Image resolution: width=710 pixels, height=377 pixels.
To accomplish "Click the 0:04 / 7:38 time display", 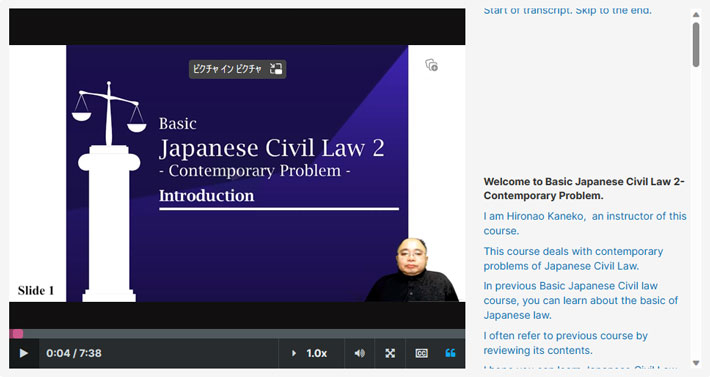I will (74, 353).
